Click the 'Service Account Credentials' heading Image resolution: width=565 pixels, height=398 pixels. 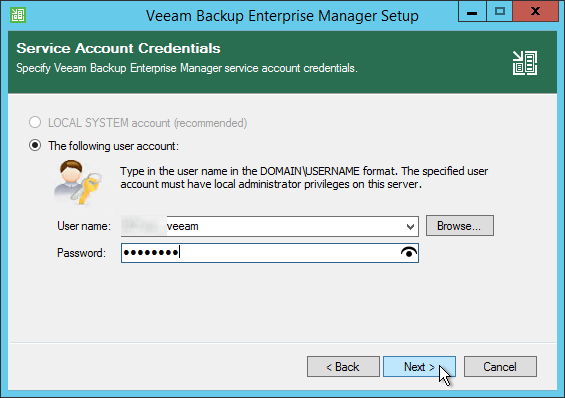pyautogui.click(x=118, y=48)
